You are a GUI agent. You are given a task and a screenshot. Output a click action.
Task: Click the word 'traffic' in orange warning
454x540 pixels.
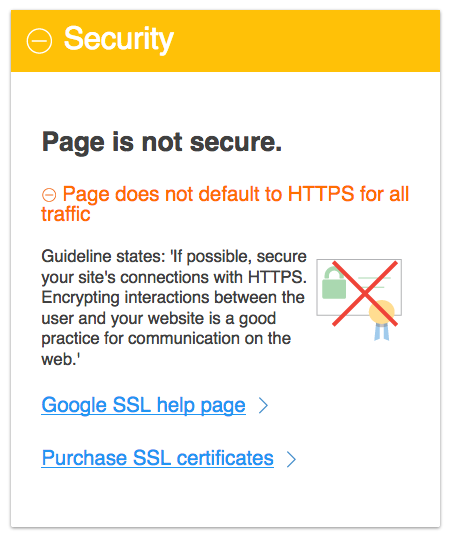(66, 214)
